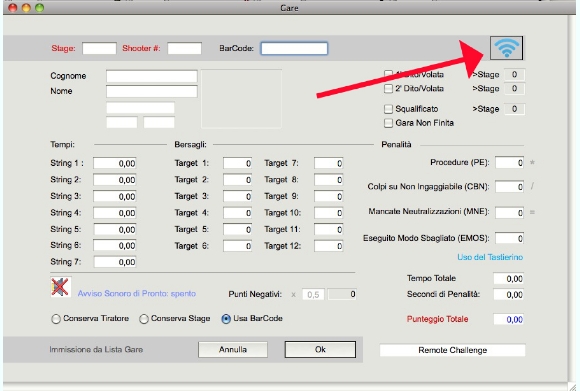Click Avviso Sonoro di Pronto link

click(136, 294)
